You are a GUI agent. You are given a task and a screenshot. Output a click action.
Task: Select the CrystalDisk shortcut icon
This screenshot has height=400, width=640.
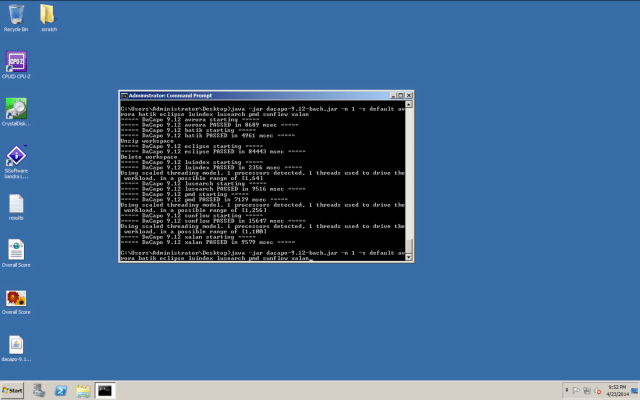[x=16, y=112]
